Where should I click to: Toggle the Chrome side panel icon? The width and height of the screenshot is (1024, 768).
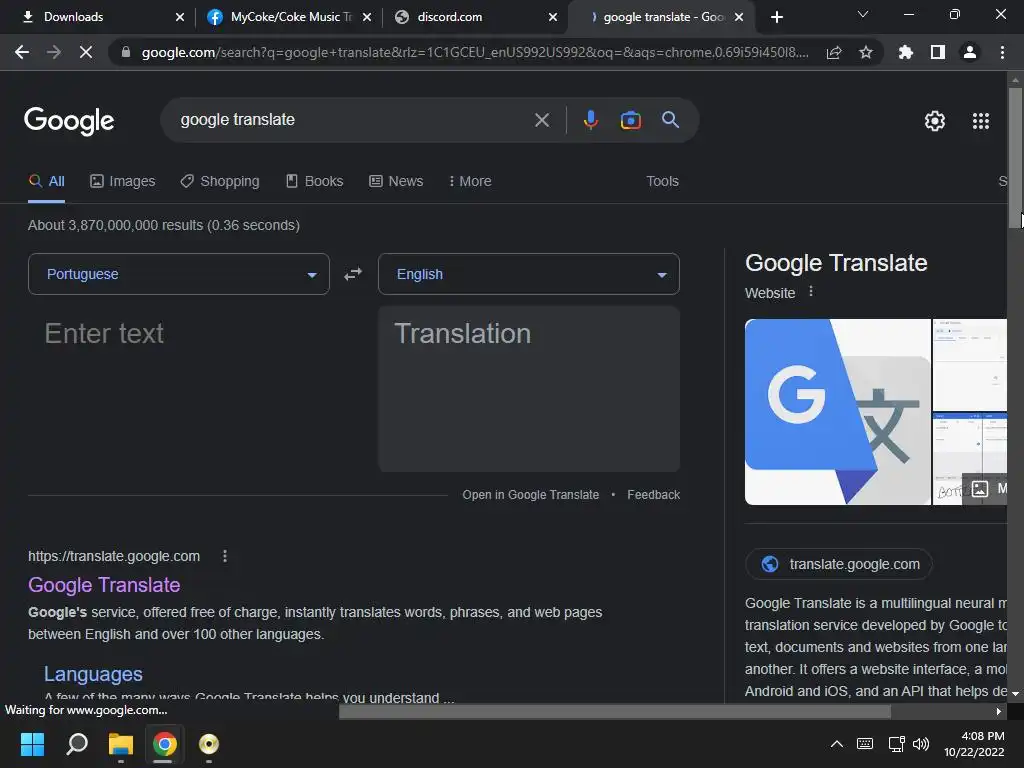click(938, 52)
